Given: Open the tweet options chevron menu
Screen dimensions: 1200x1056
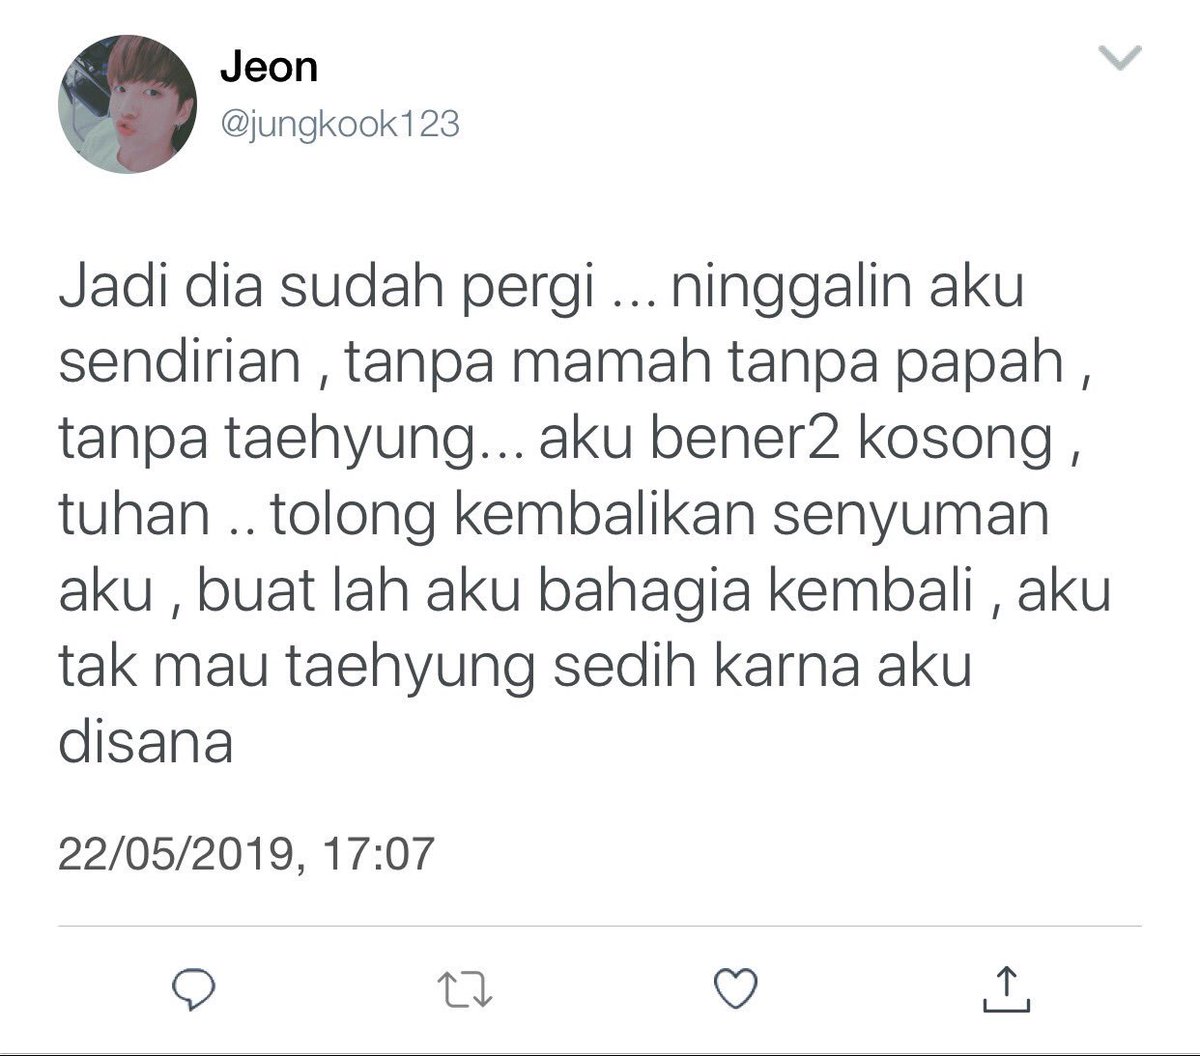Looking at the screenshot, I should tap(1120, 59).
